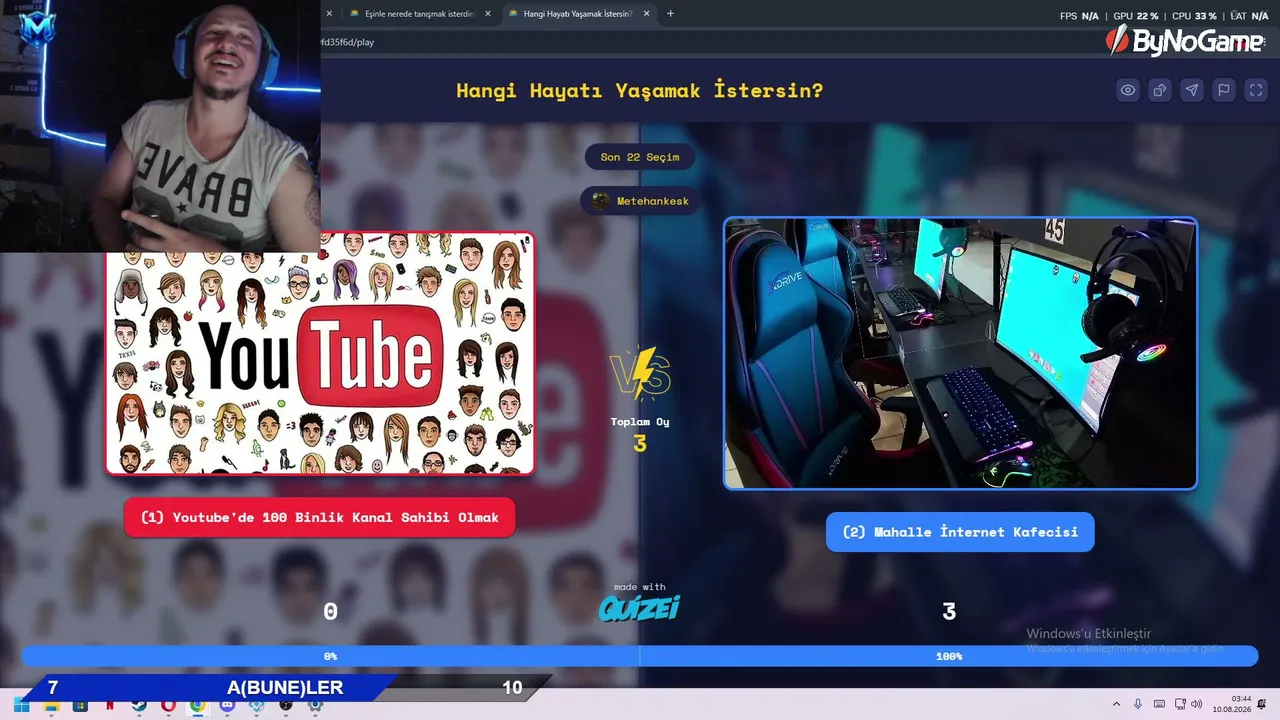Open Microsoft Store from the taskbar
This screenshot has height=720, width=1280.
click(x=80, y=705)
